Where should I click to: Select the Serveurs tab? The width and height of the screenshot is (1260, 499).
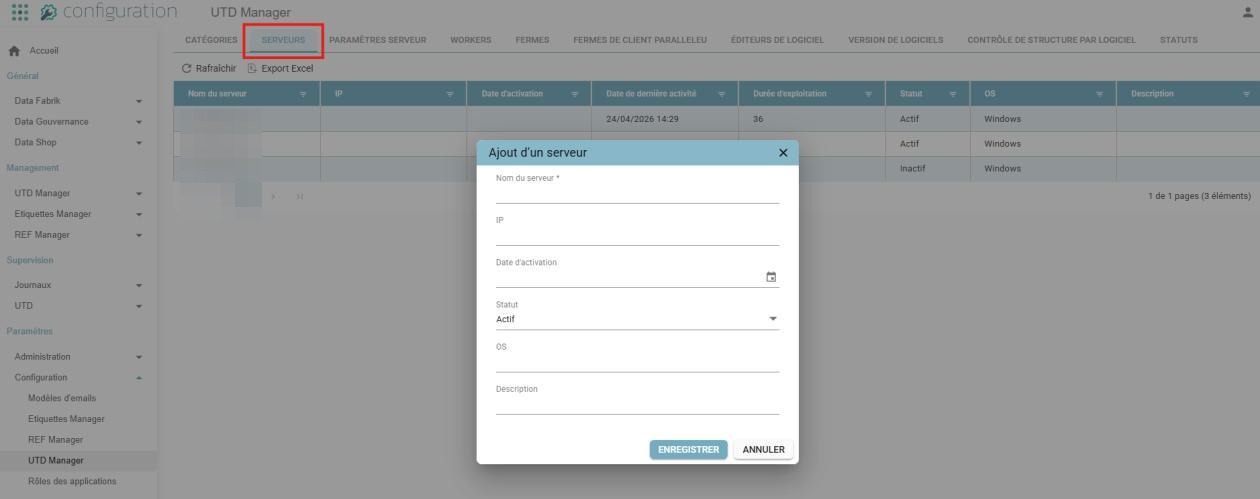click(283, 40)
